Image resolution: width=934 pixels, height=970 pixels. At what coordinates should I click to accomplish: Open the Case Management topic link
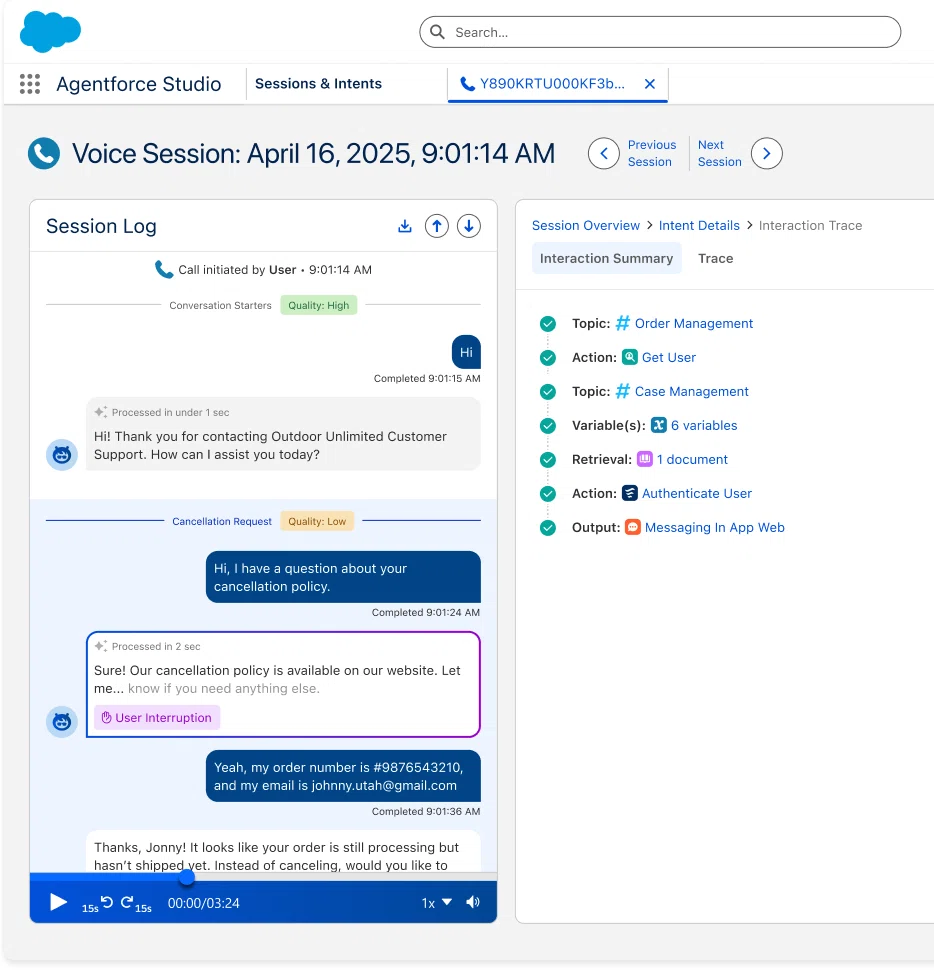tap(692, 392)
